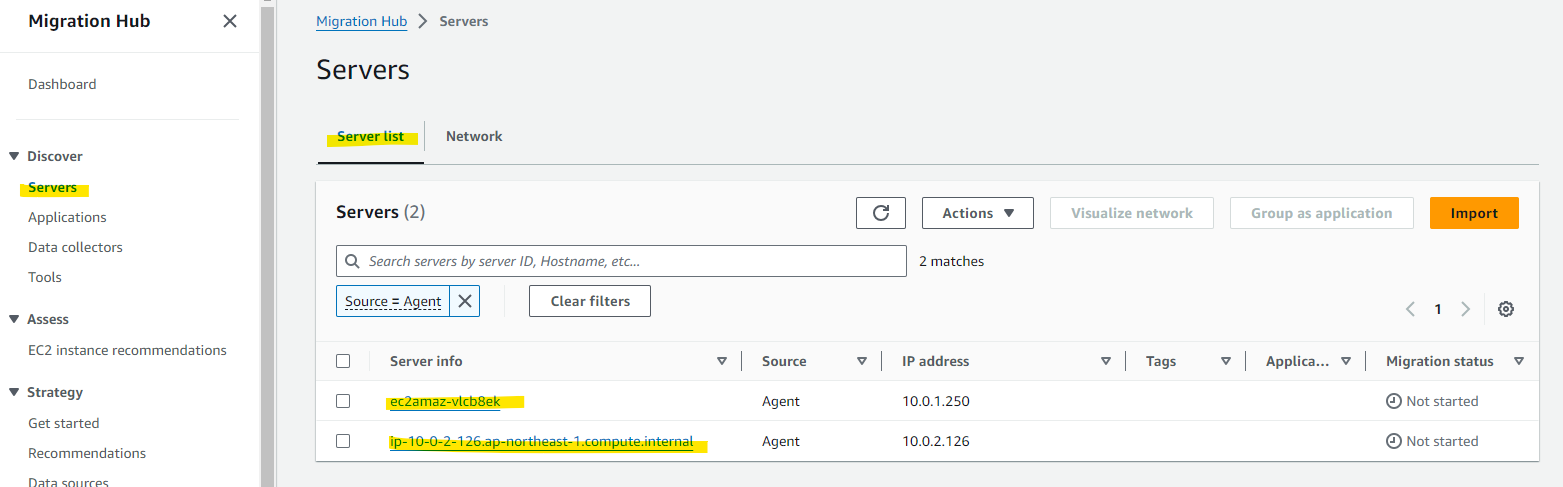Viewport: 1563px width, 487px height.
Task: Click Servers breadcrumb text
Action: (464, 21)
